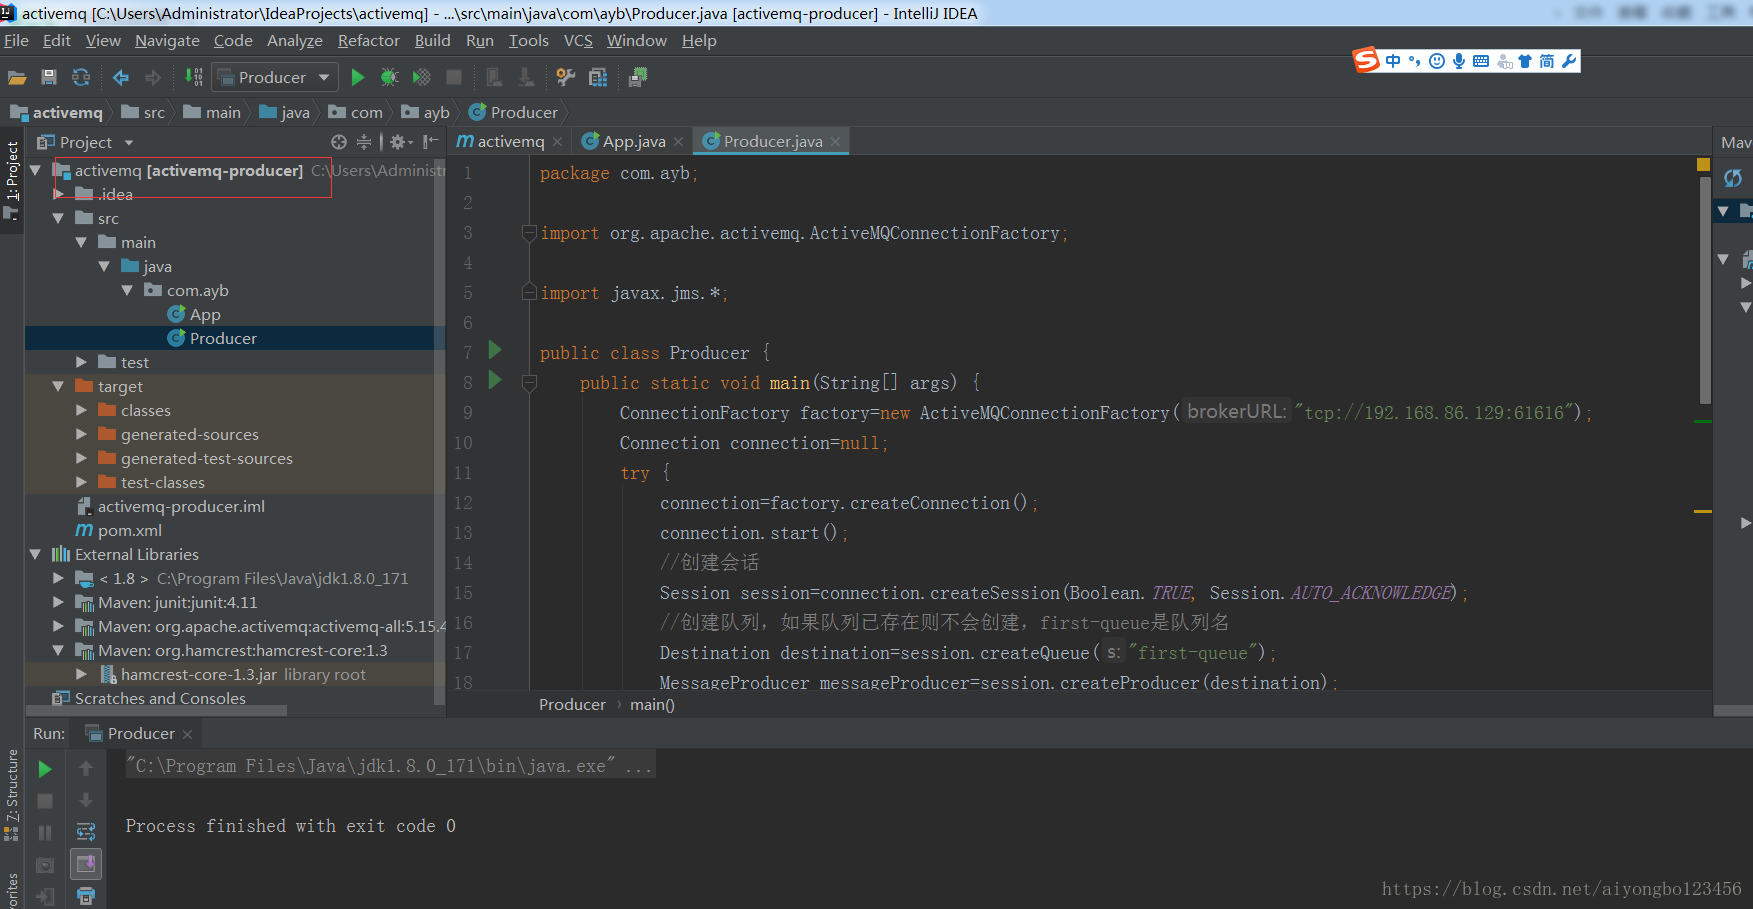This screenshot has width=1753, height=909.
Task: Rerun Producer with Run panel green arrow
Action: (x=45, y=769)
